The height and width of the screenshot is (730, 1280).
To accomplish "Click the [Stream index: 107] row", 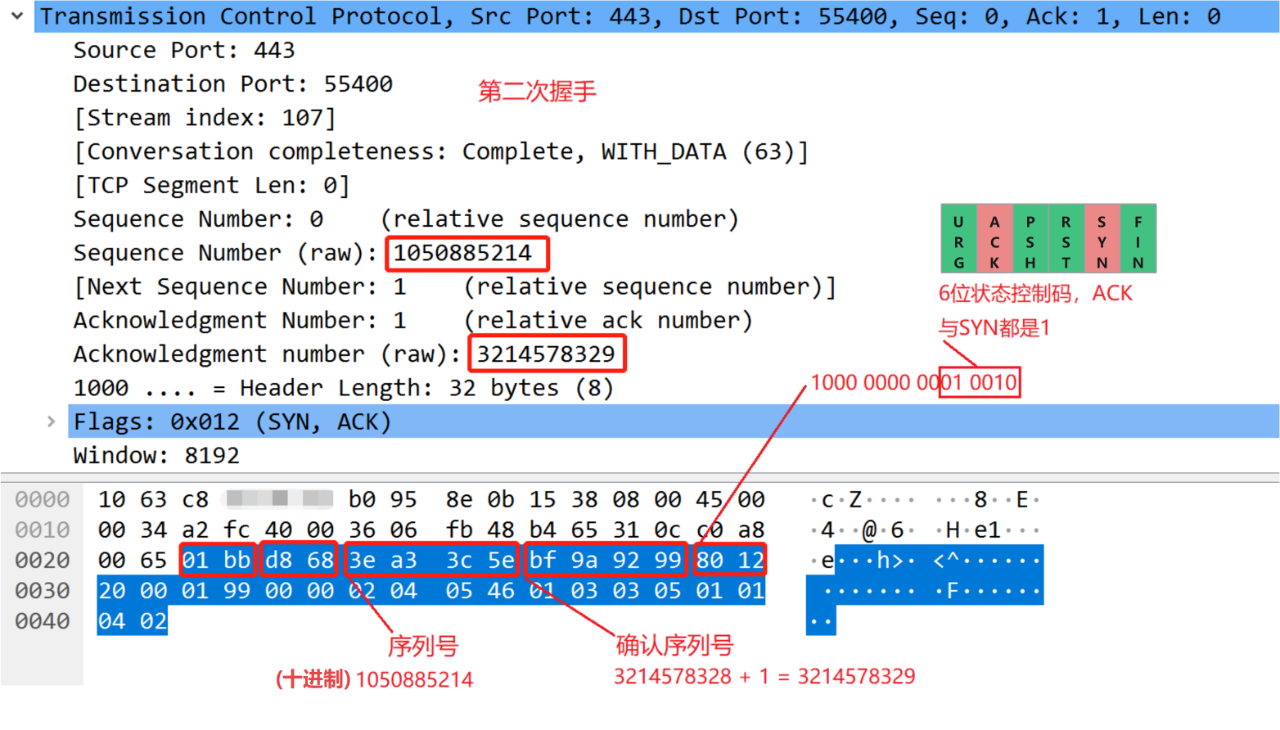I will point(205,118).
